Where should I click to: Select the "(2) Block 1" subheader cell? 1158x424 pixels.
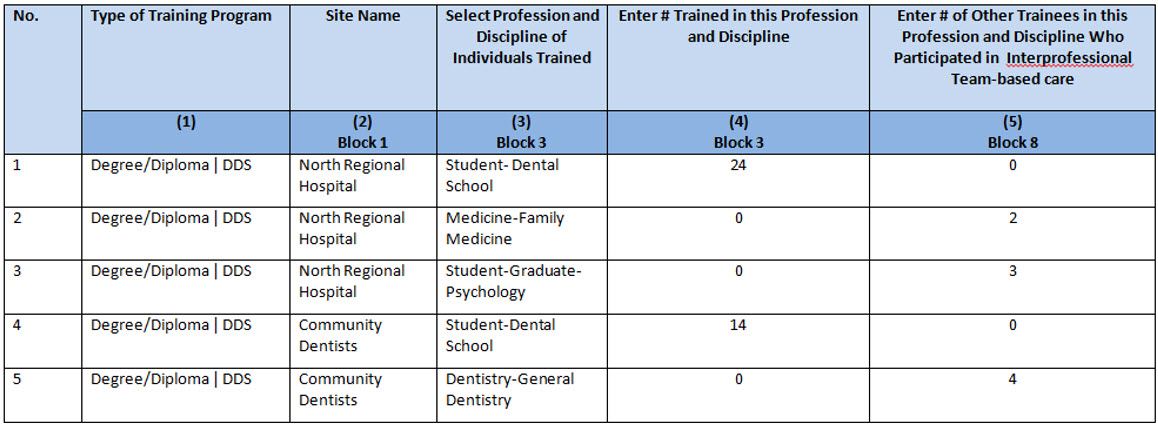point(362,132)
